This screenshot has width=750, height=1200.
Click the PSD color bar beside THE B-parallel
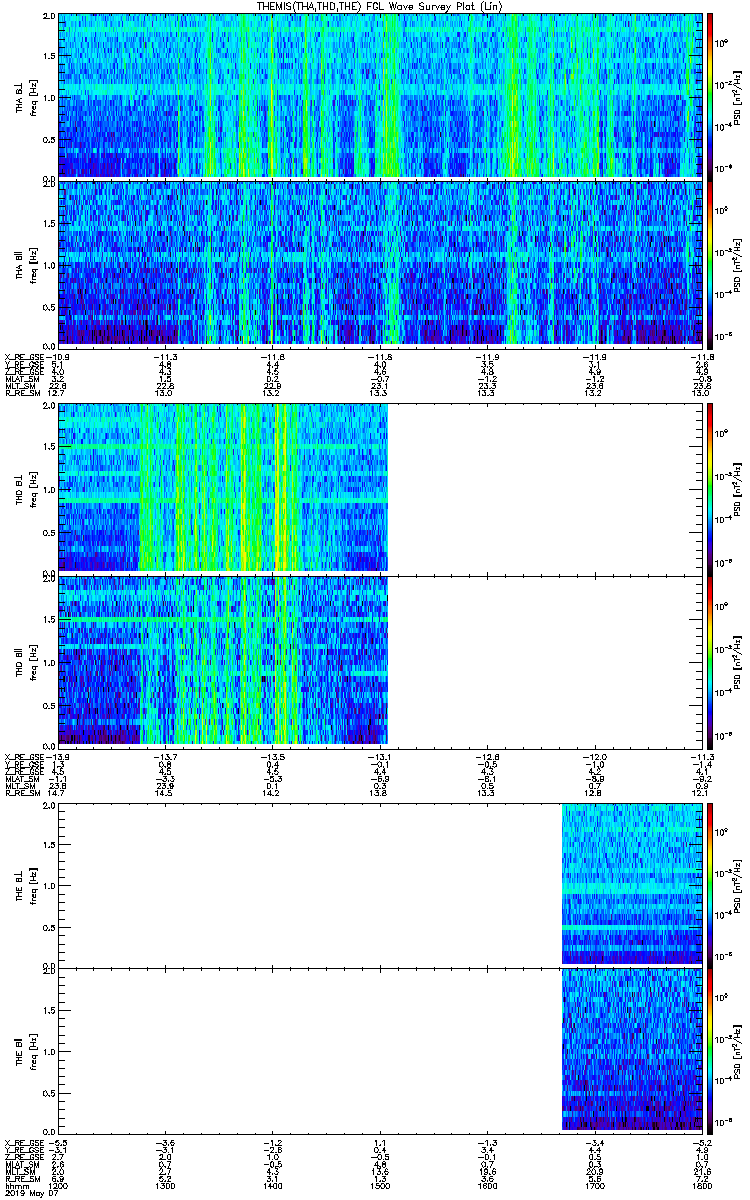710,1050
